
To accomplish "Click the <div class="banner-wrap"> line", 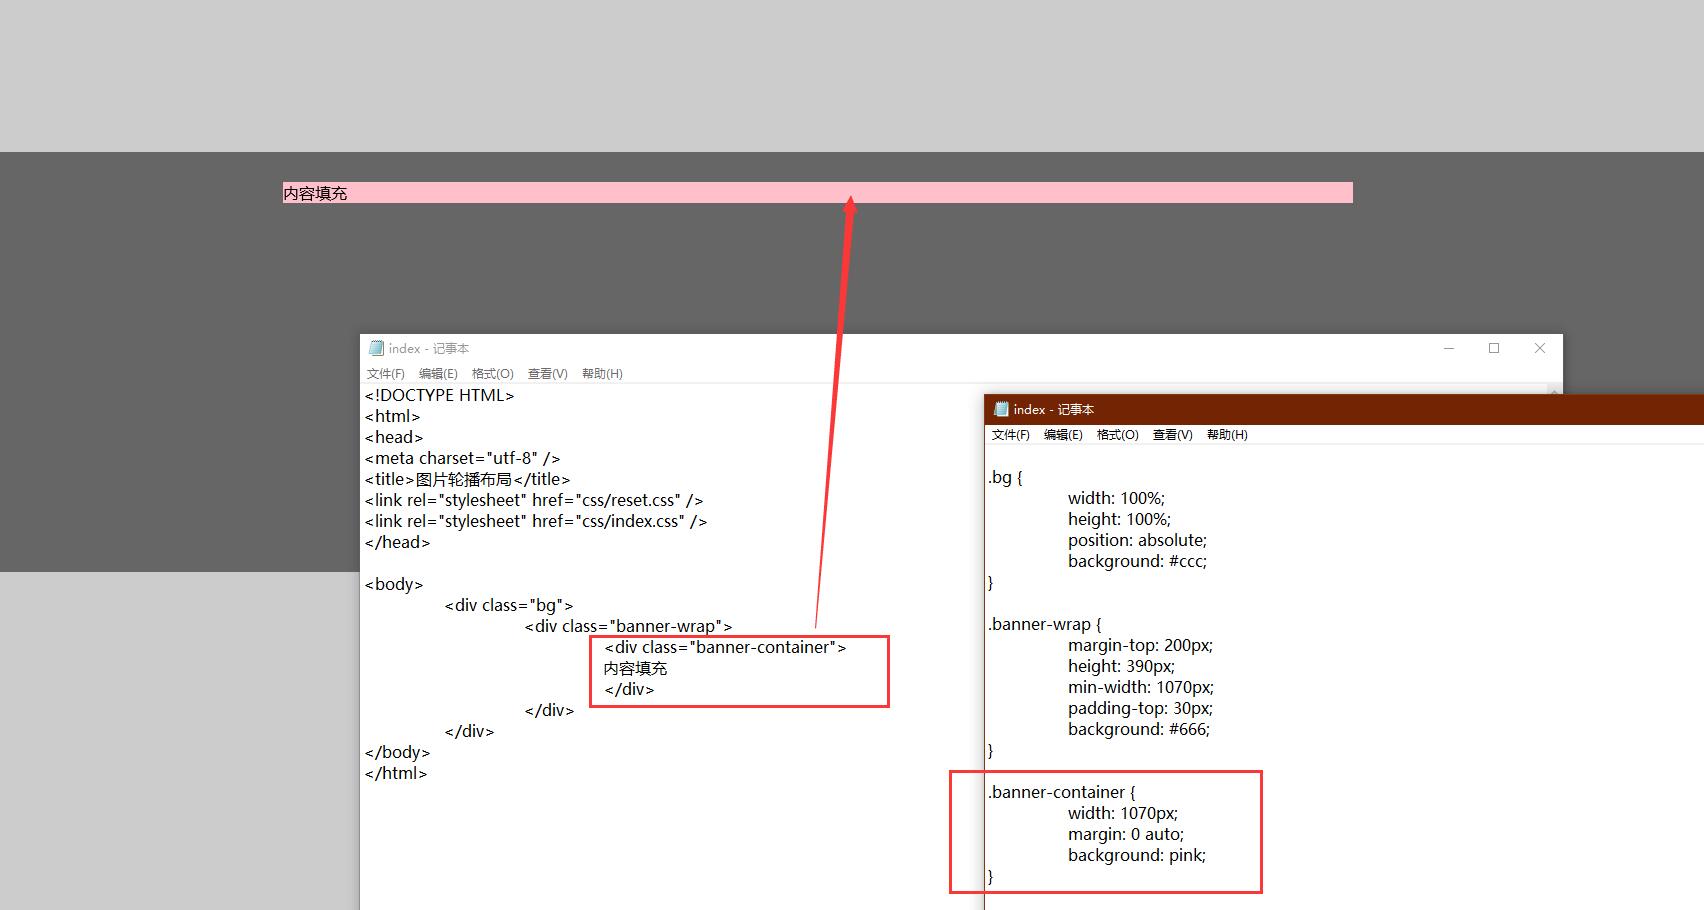I will tap(628, 626).
